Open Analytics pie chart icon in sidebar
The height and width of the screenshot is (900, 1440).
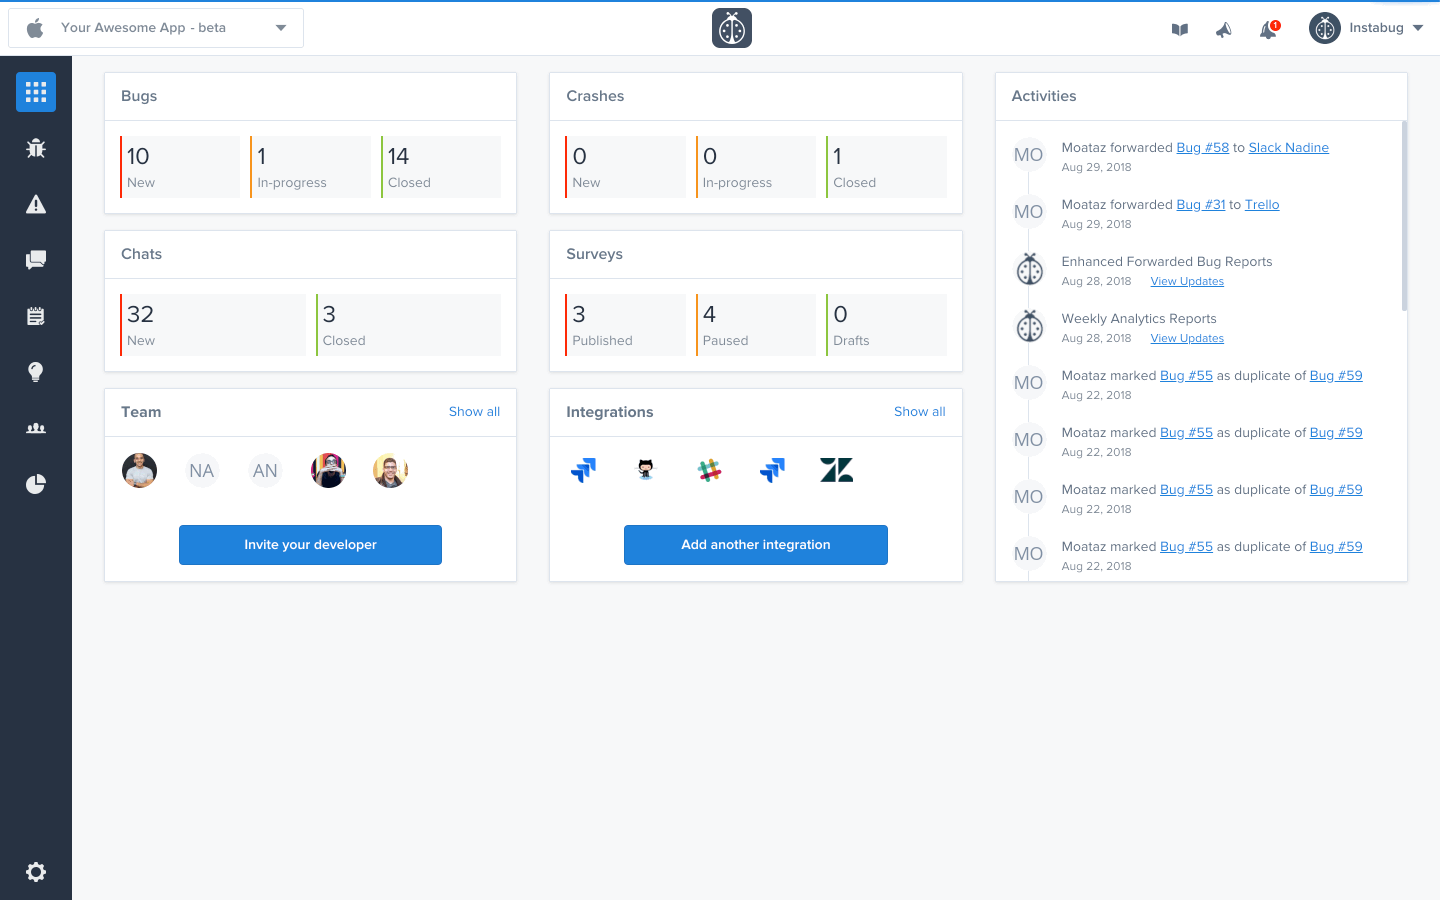pyautogui.click(x=36, y=484)
